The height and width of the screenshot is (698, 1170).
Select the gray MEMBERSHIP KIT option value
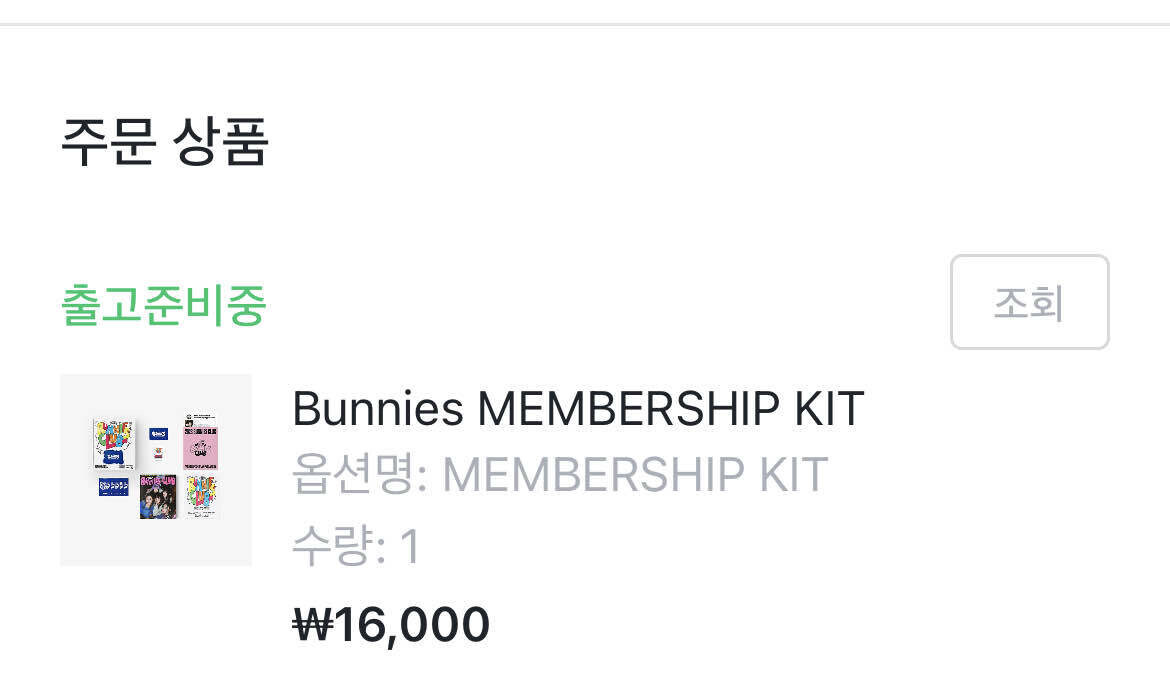coord(635,475)
